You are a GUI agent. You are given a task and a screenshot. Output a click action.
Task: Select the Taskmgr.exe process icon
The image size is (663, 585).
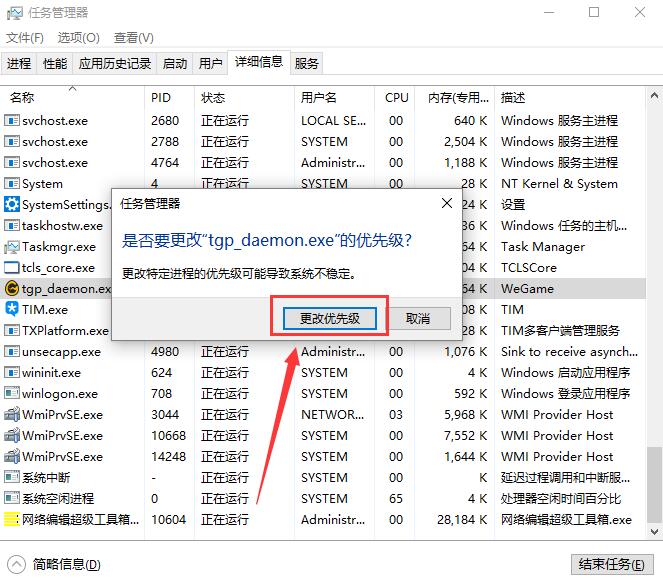coord(12,247)
